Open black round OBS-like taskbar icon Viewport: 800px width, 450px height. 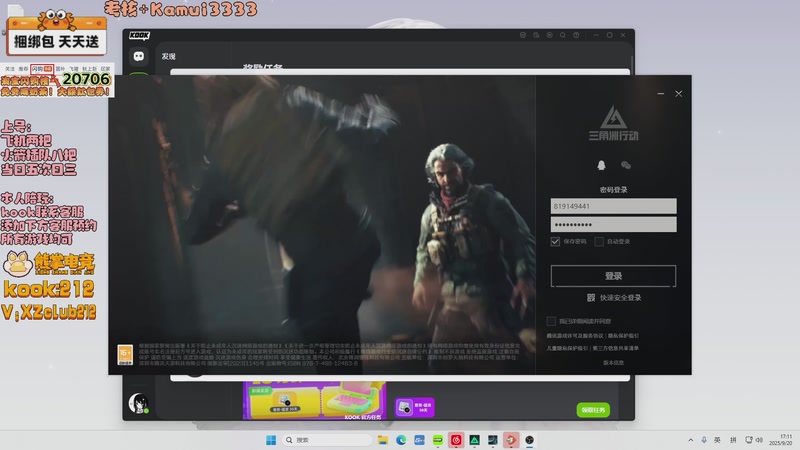coord(530,440)
